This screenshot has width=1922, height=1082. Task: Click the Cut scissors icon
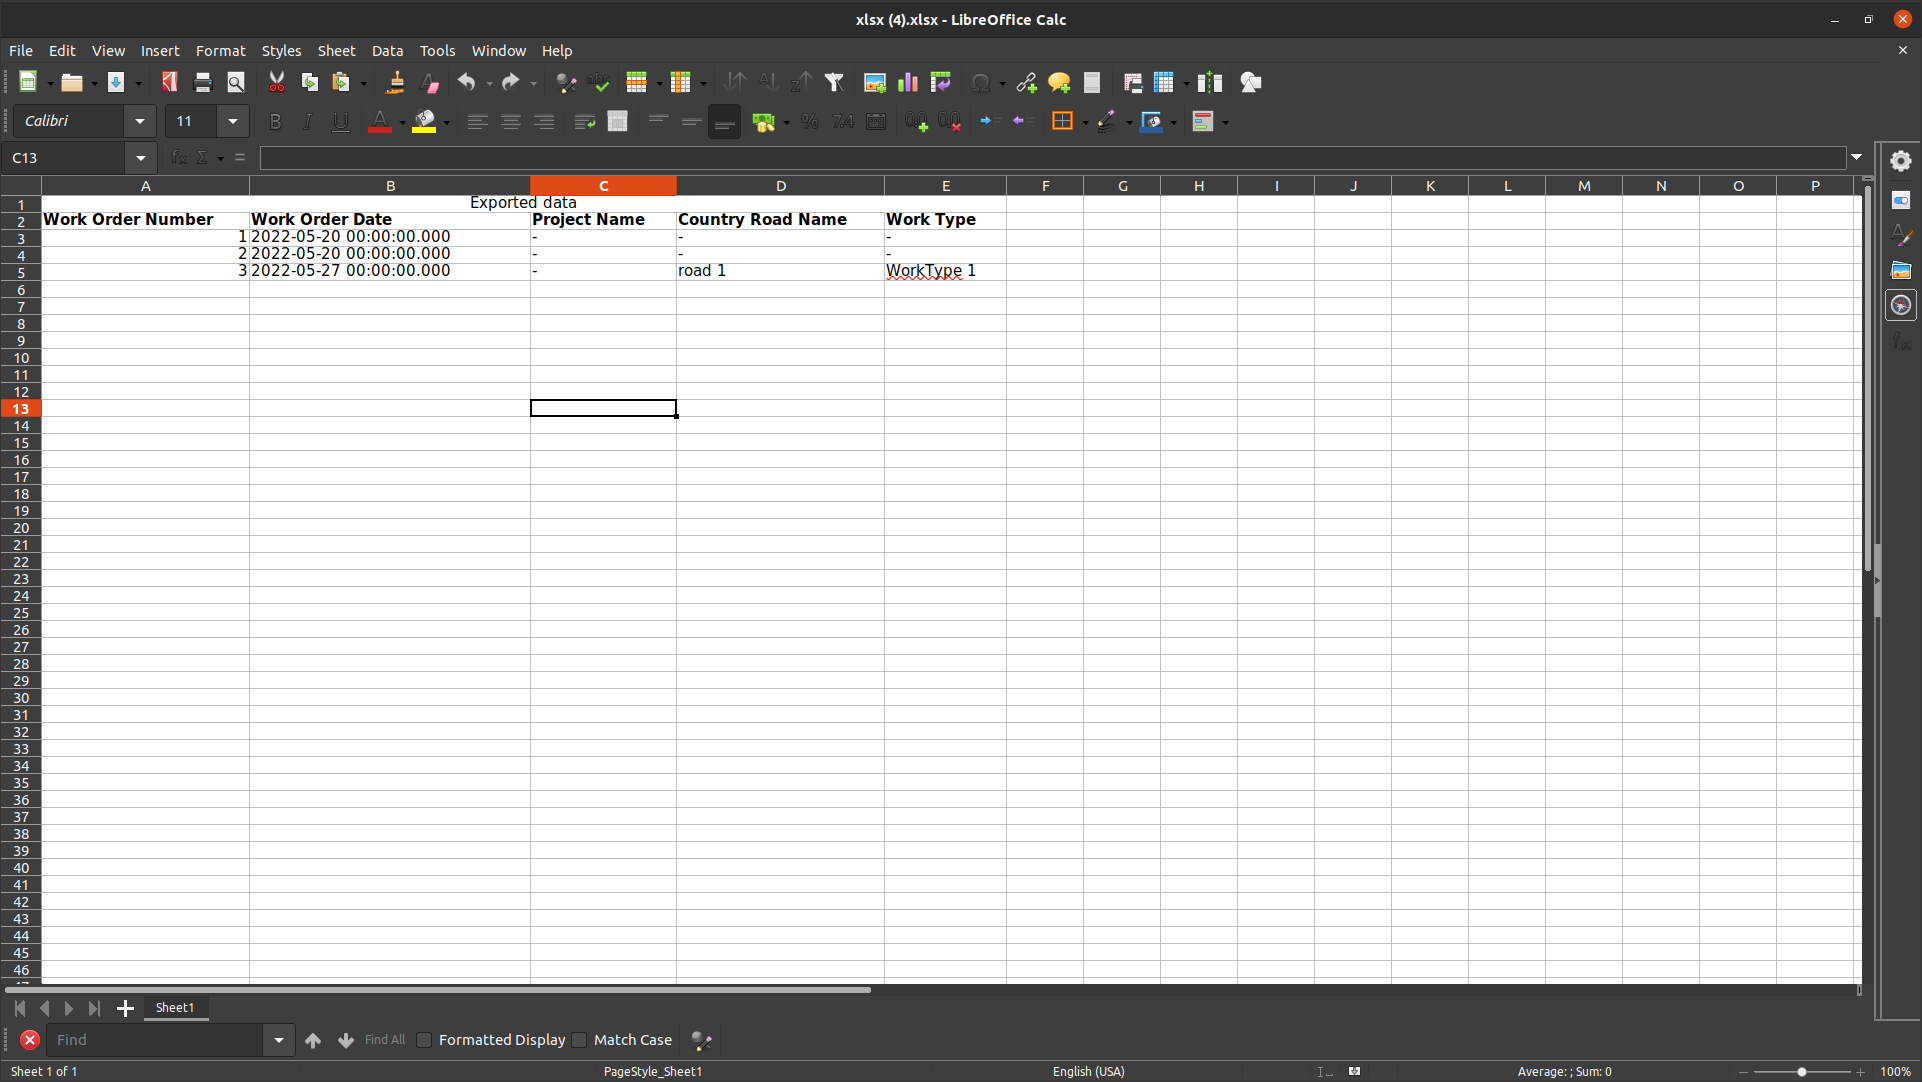coord(277,83)
